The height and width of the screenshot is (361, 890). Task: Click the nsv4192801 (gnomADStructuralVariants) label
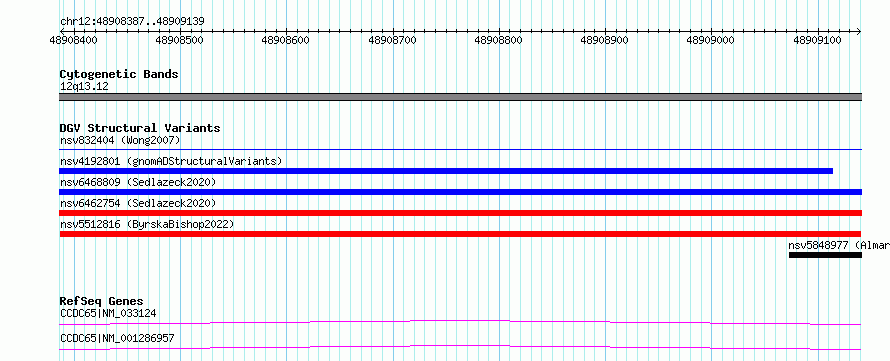point(171,161)
